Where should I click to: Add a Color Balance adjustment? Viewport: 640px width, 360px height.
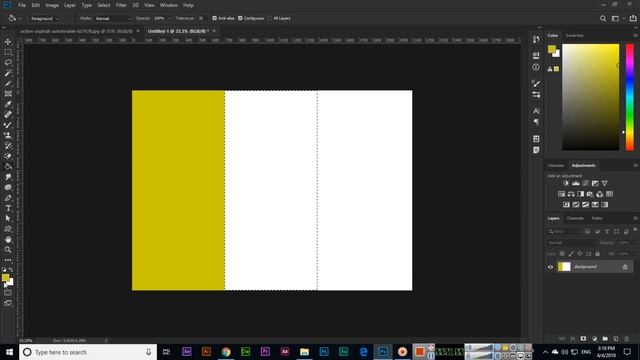pos(571,194)
